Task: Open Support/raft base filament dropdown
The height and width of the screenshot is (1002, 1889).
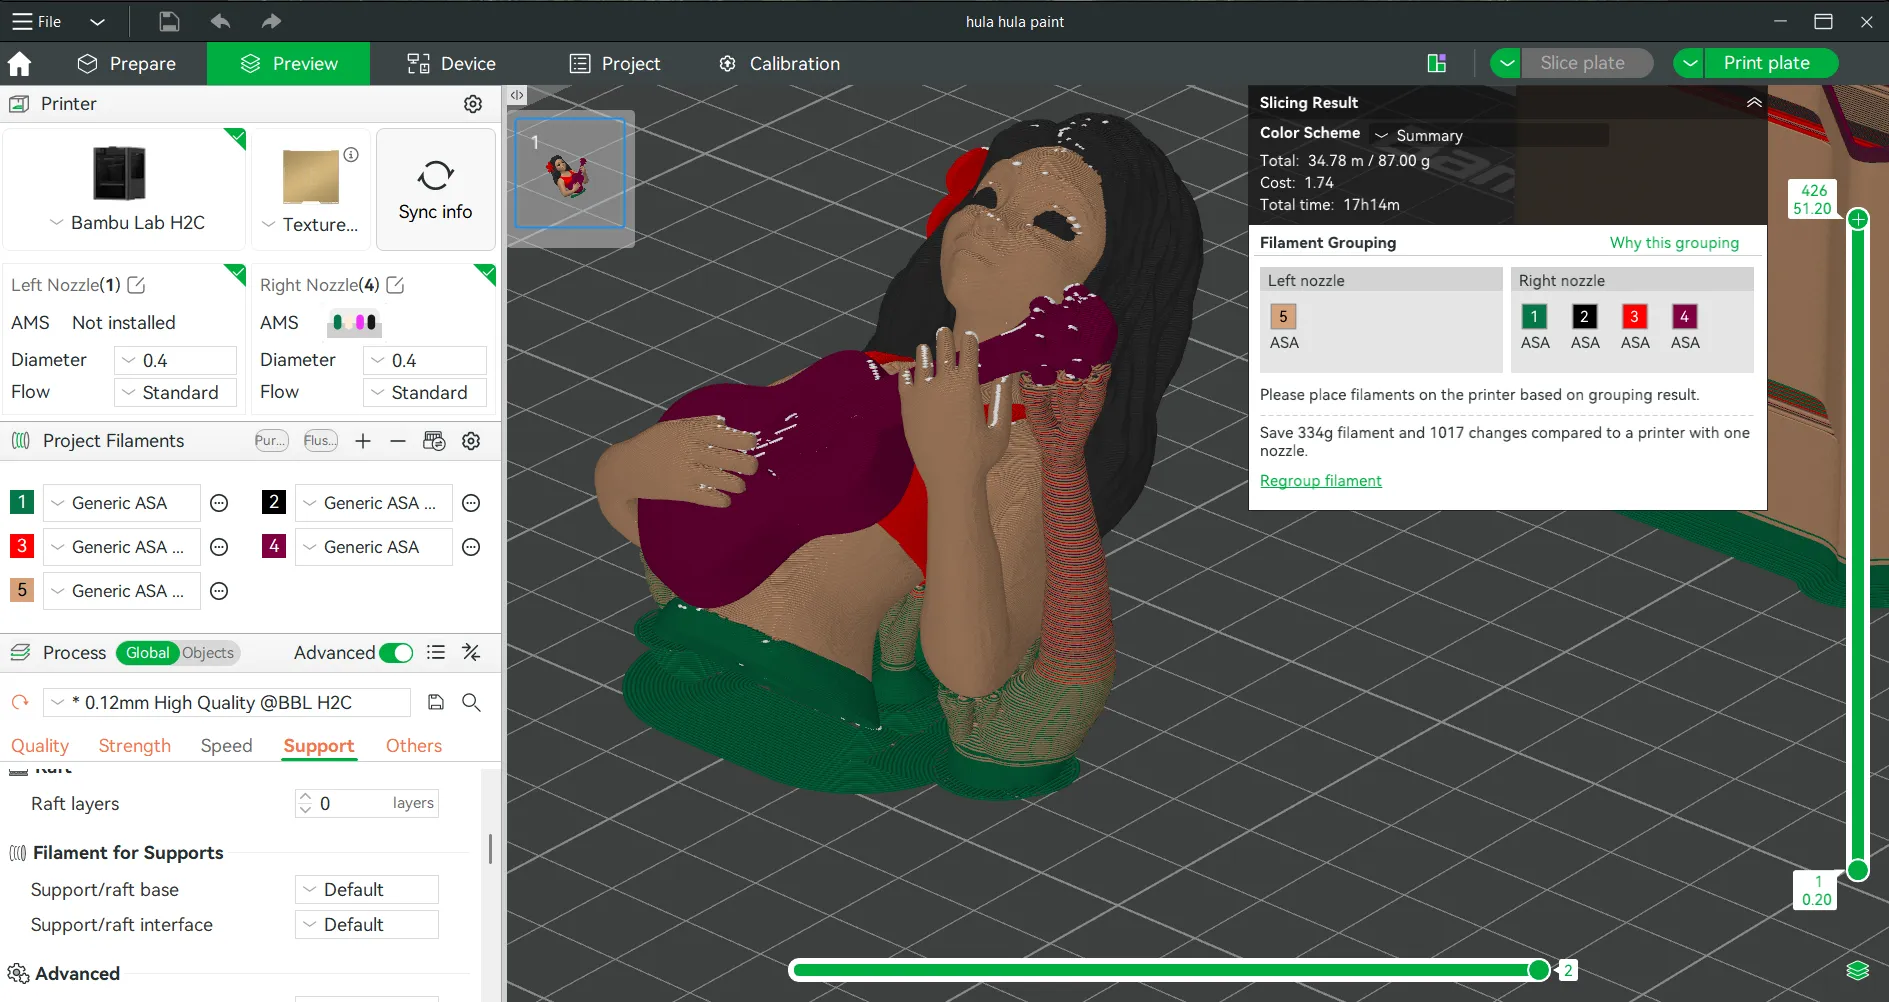Action: [367, 889]
